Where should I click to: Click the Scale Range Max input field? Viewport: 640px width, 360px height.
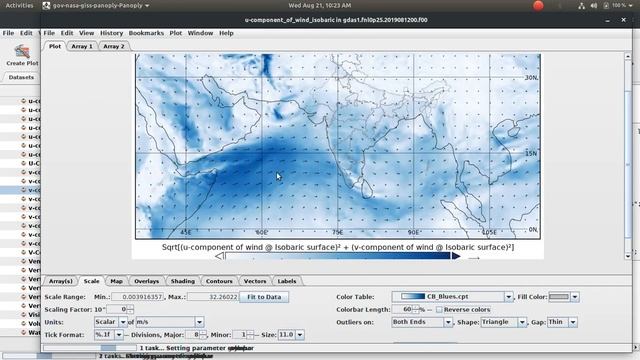(x=213, y=297)
